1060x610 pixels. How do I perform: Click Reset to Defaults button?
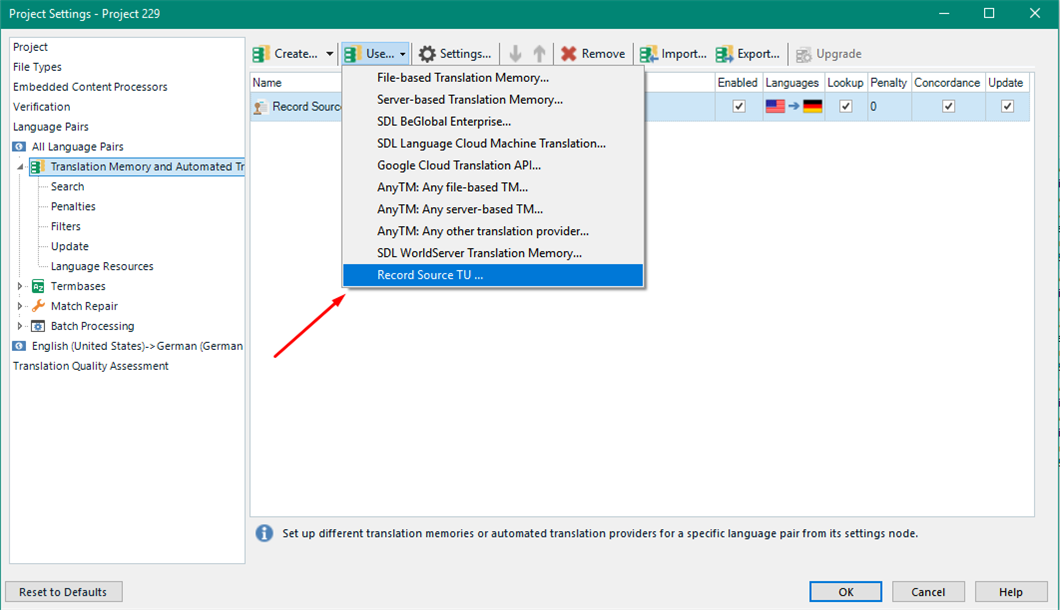[63, 592]
